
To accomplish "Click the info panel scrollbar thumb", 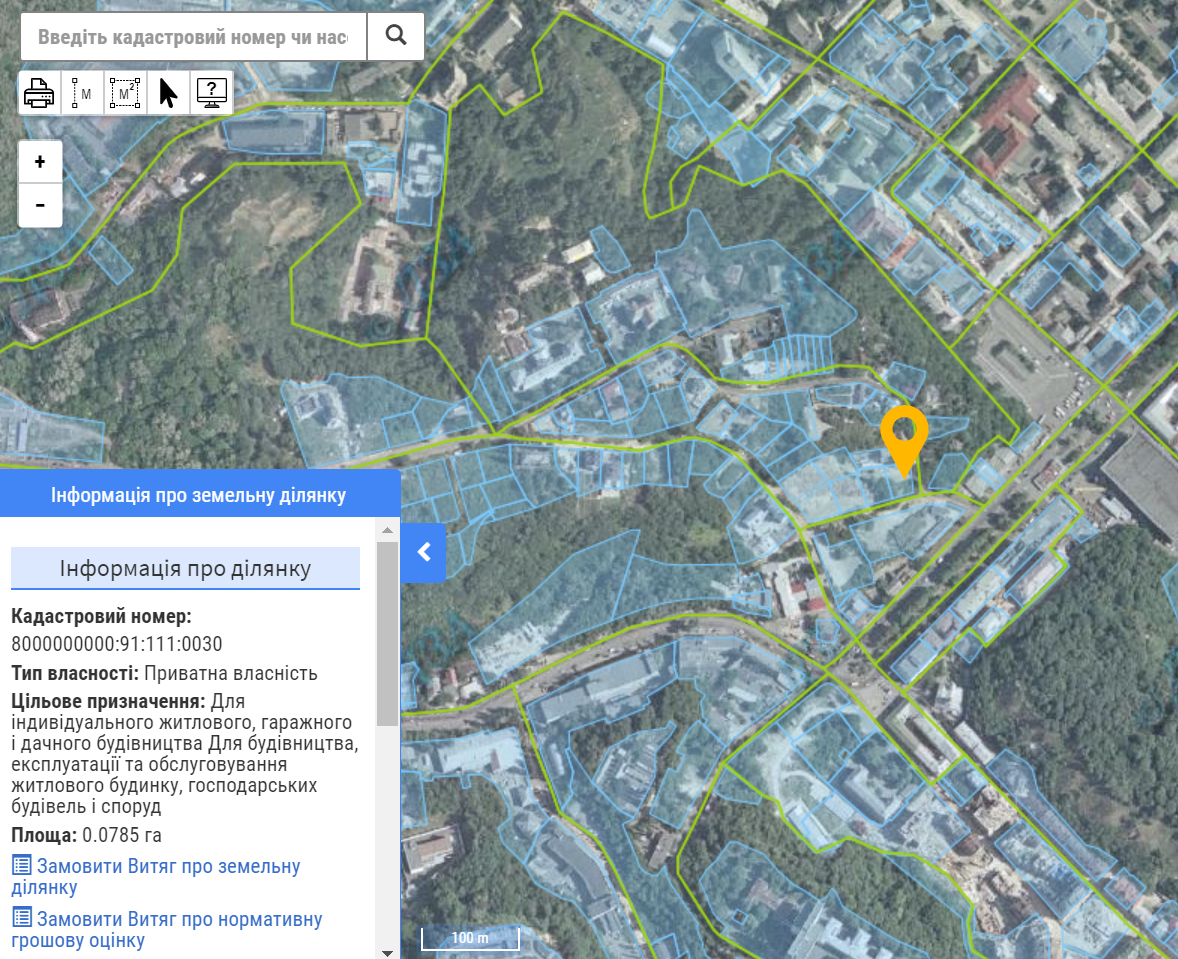I will (x=387, y=630).
